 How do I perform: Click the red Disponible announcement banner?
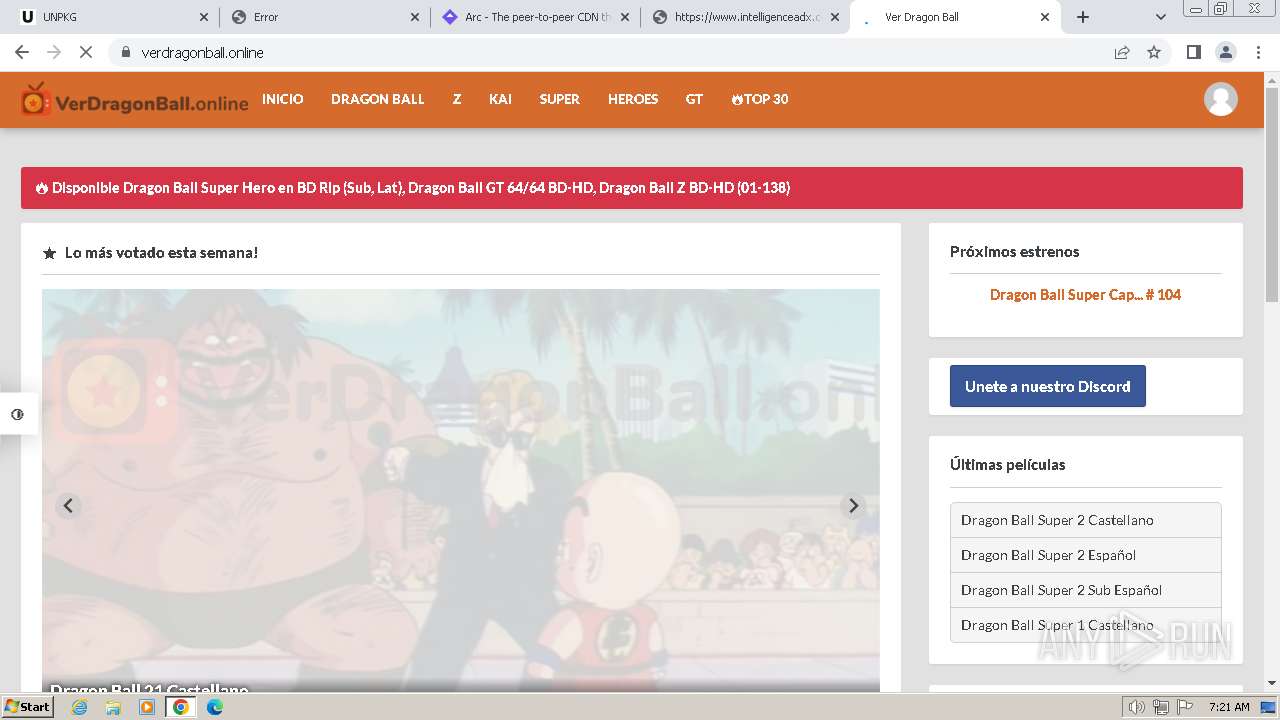[632, 188]
